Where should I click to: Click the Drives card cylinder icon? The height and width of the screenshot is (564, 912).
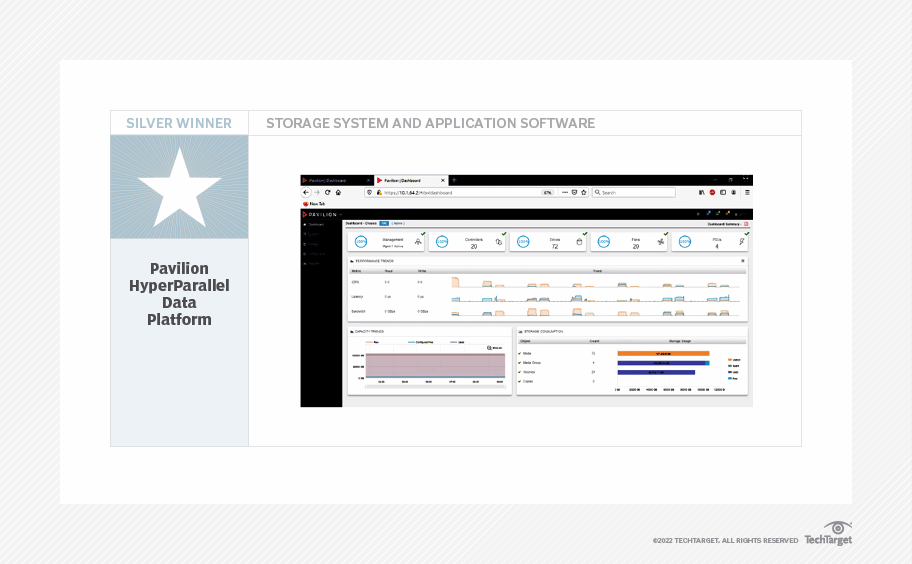579,242
